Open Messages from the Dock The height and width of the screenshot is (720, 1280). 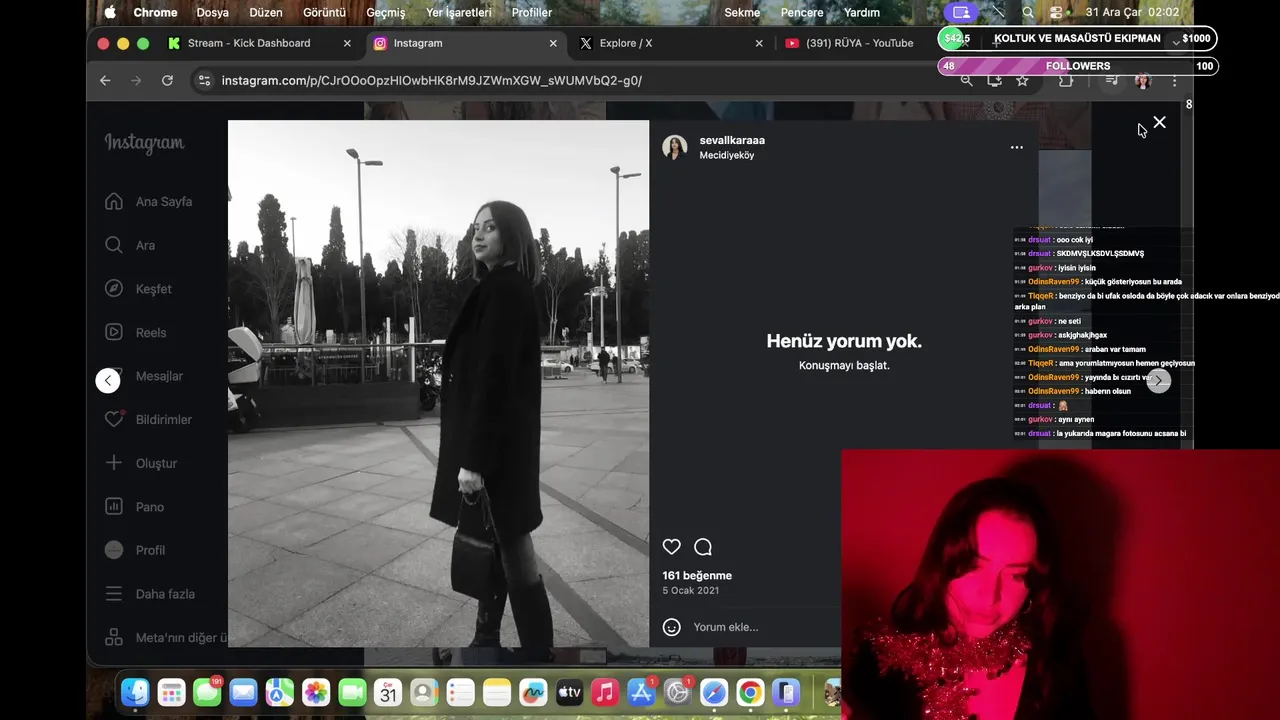point(207,692)
